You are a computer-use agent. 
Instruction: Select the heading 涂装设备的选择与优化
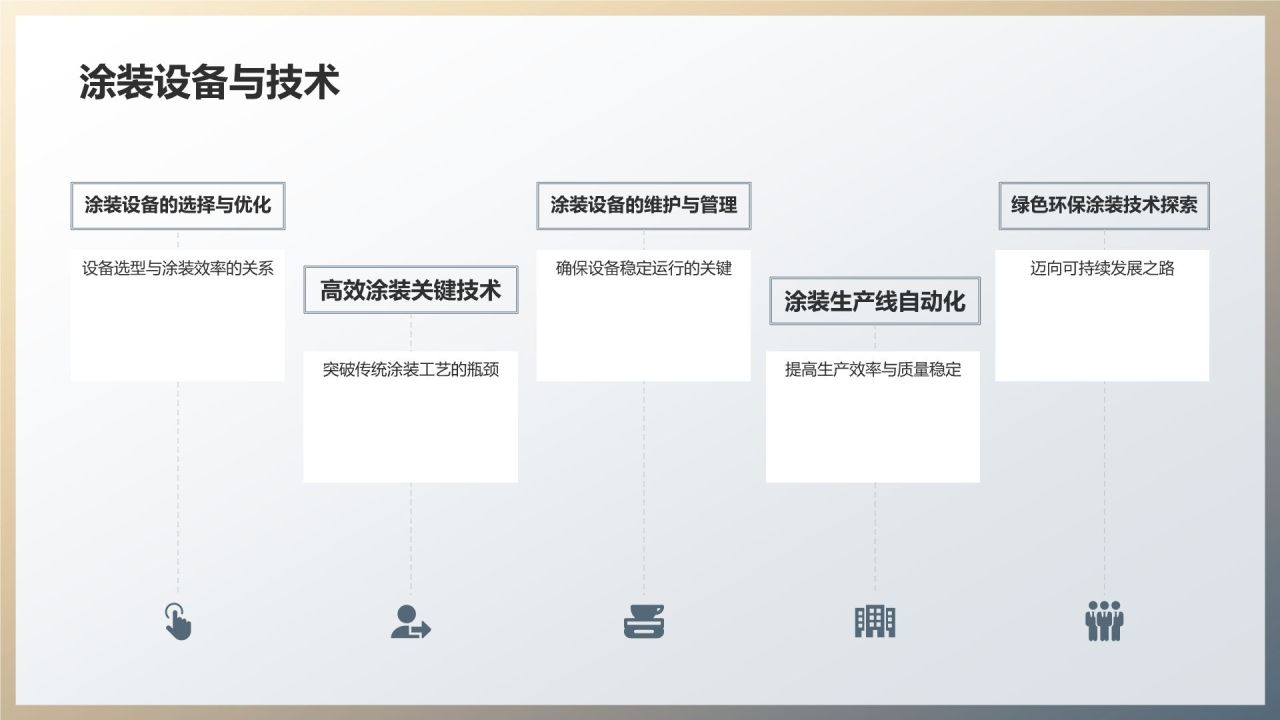pos(178,205)
